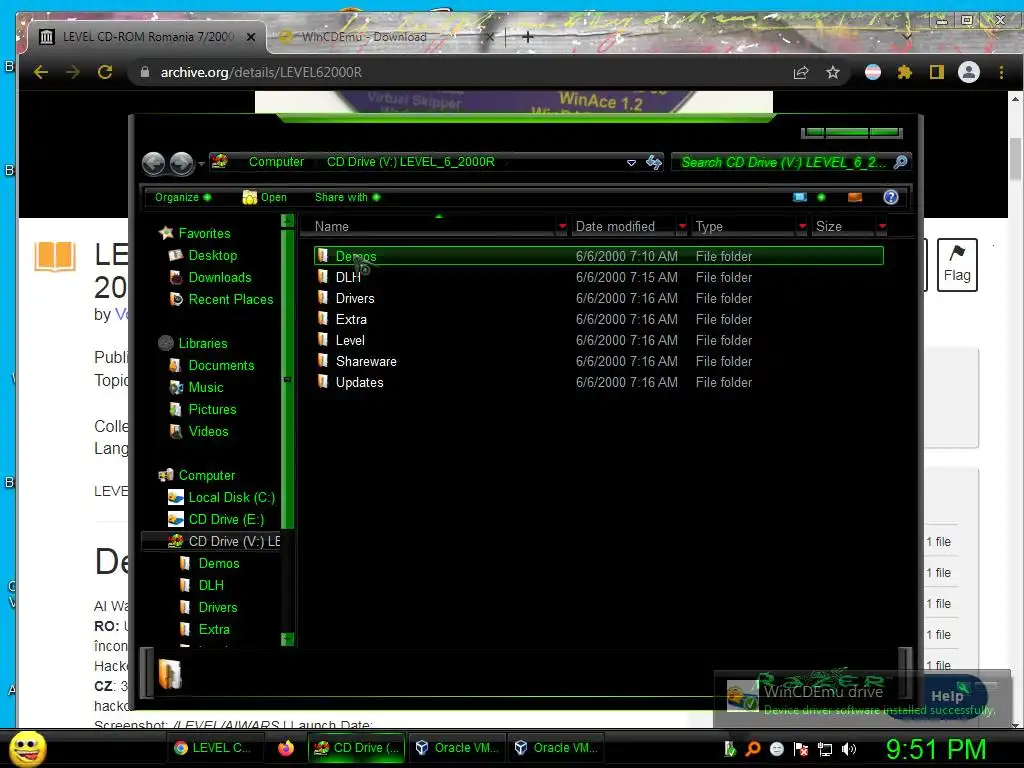Open Documents library
This screenshot has width=1024, height=768.
[212, 365]
